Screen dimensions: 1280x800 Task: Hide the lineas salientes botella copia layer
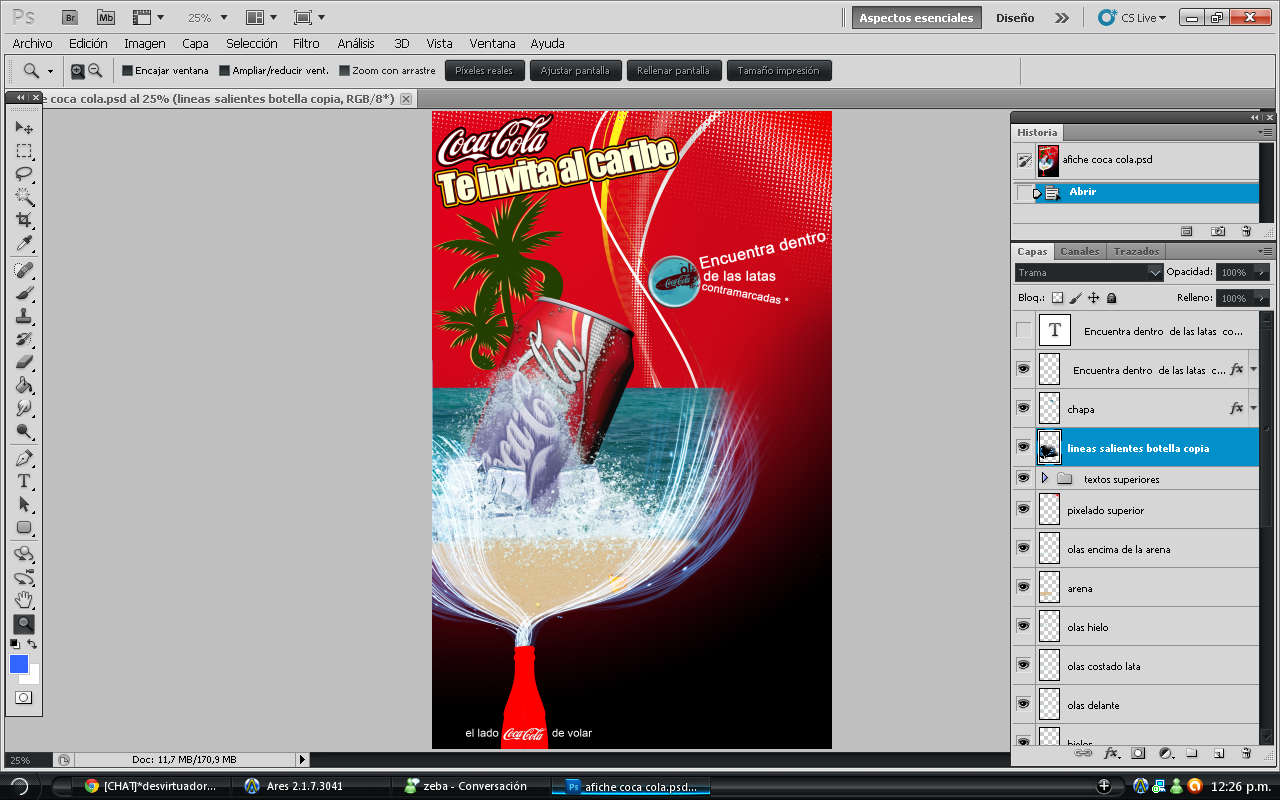point(1023,447)
